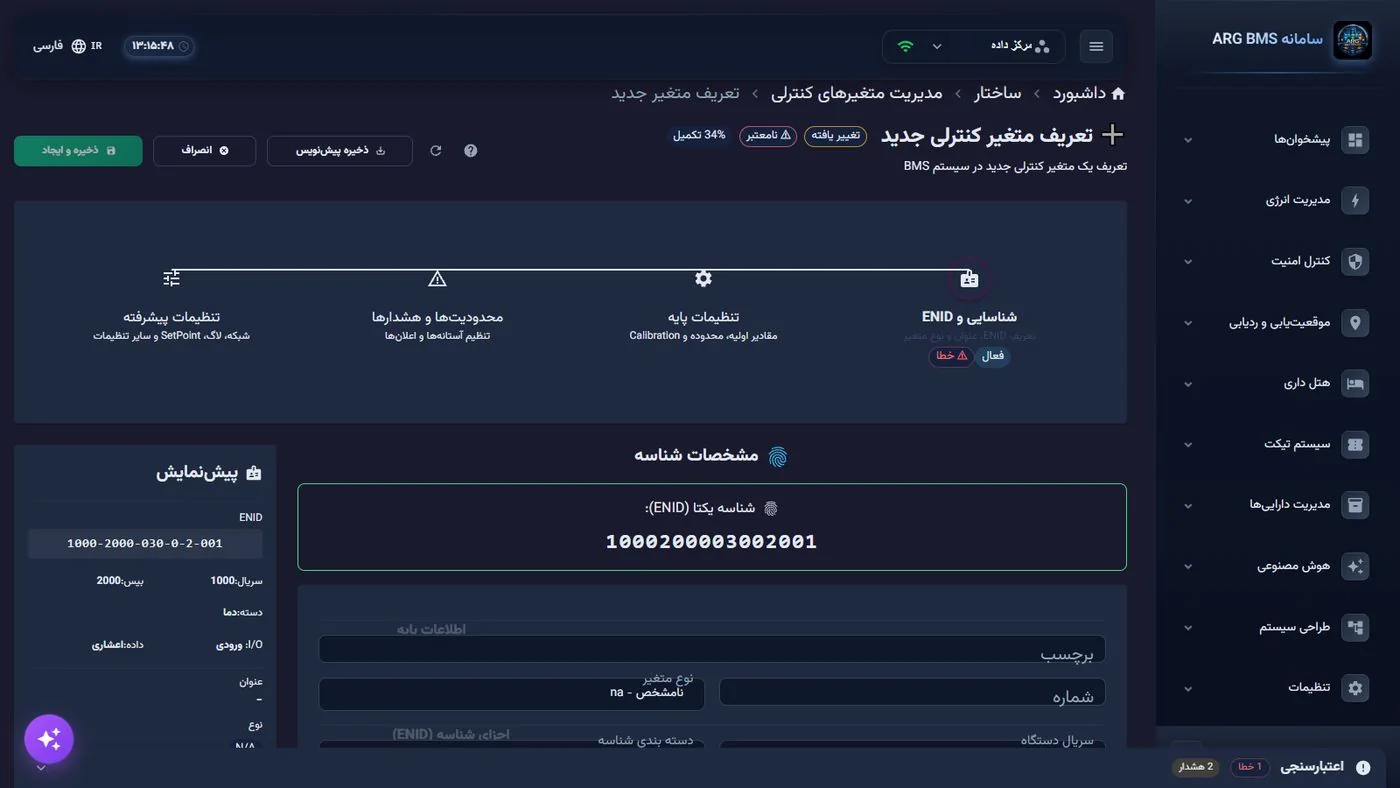Click the موقعیت‌یابی و ردیابی location pin icon

tap(1355, 323)
